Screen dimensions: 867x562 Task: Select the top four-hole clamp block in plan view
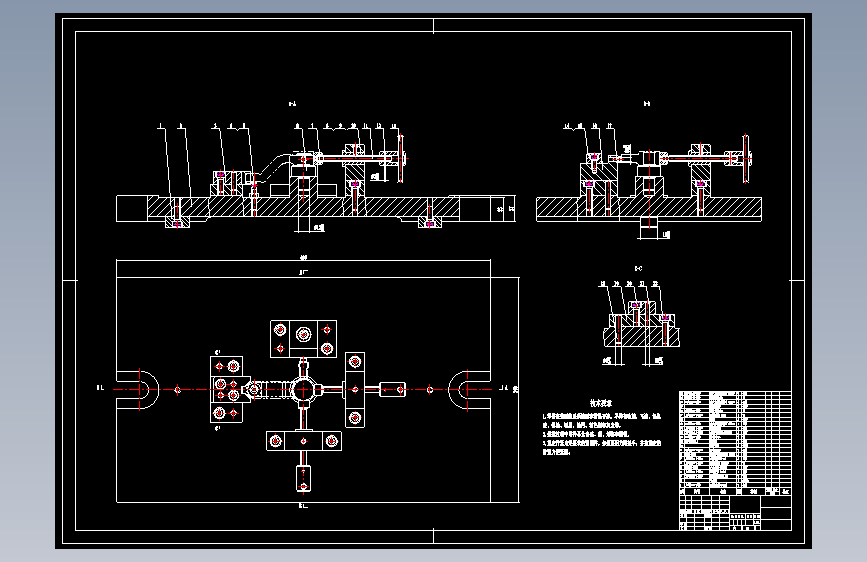tap(303, 339)
